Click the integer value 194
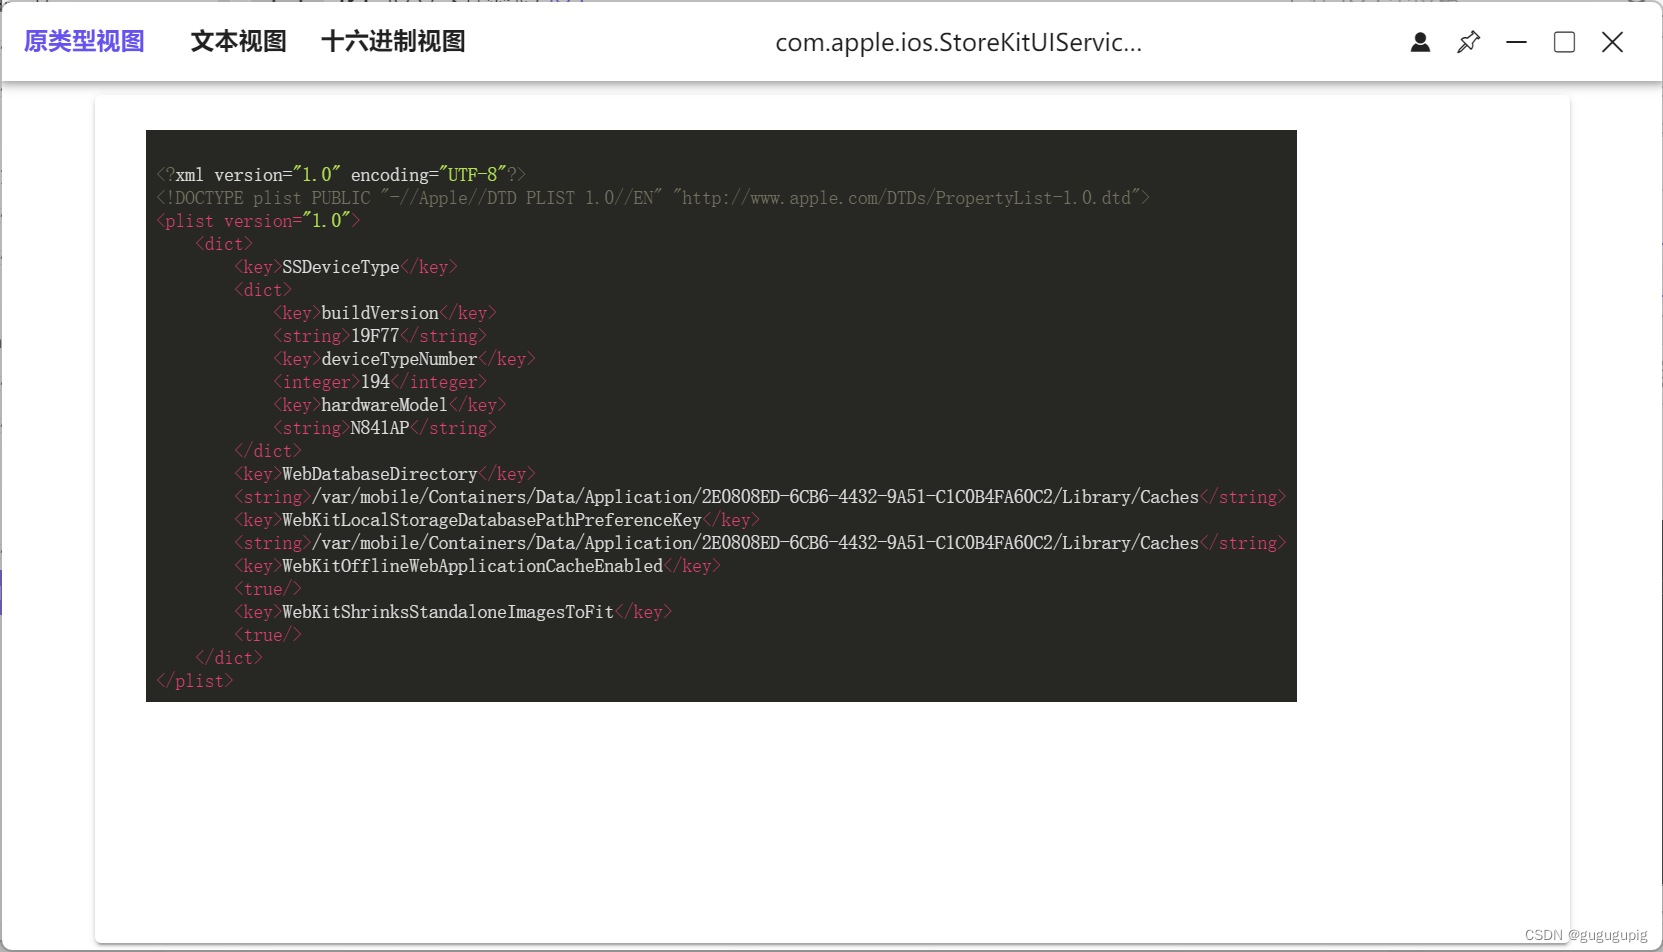Viewport: 1663px width, 952px height. point(380,382)
